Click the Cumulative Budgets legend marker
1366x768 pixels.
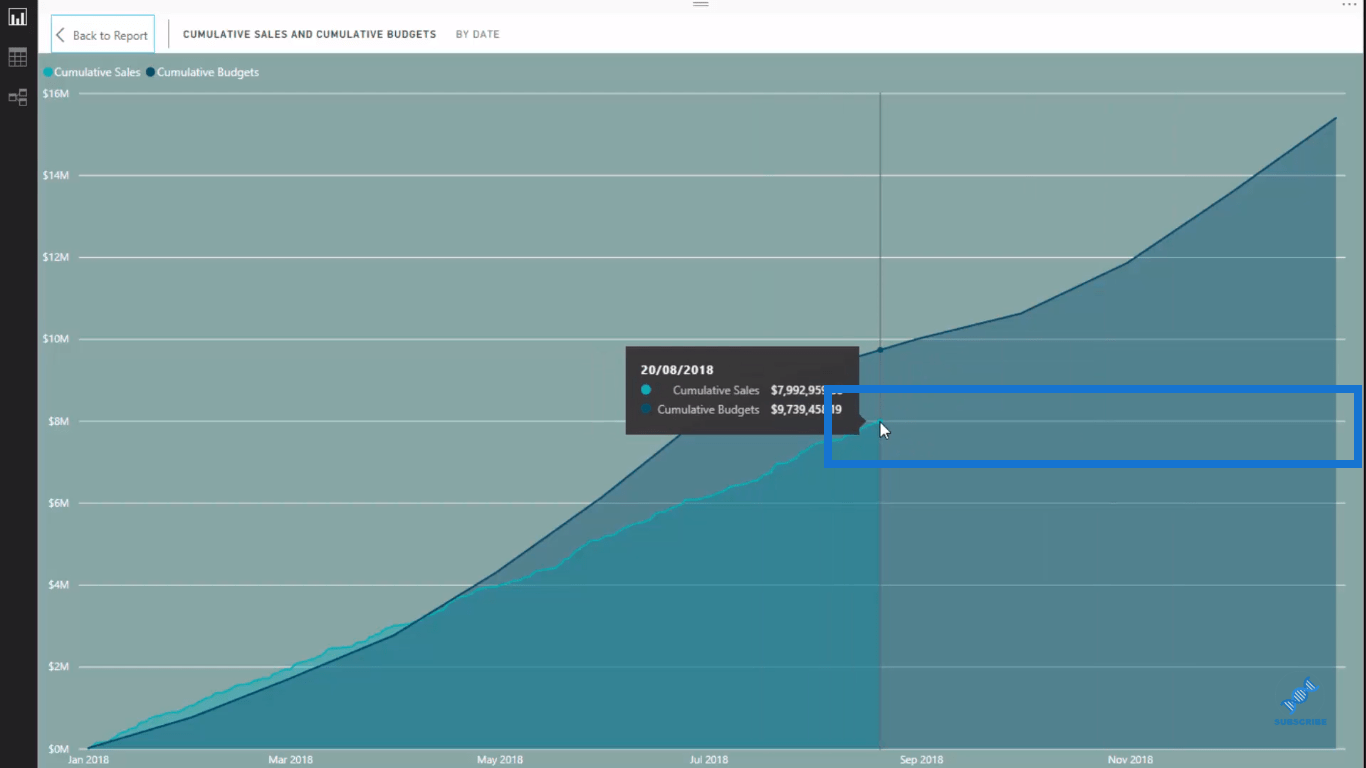(151, 72)
